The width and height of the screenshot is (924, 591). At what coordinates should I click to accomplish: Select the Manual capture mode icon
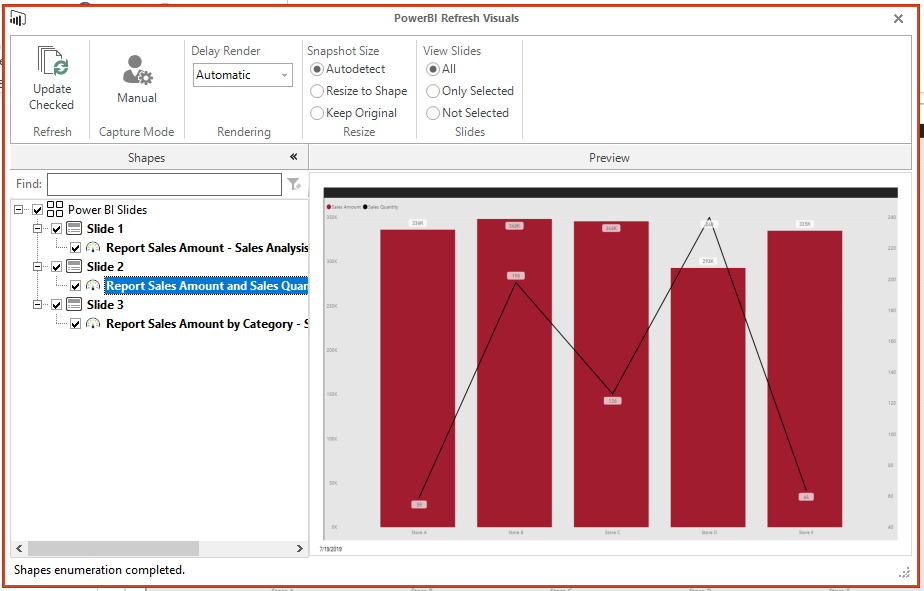[136, 70]
